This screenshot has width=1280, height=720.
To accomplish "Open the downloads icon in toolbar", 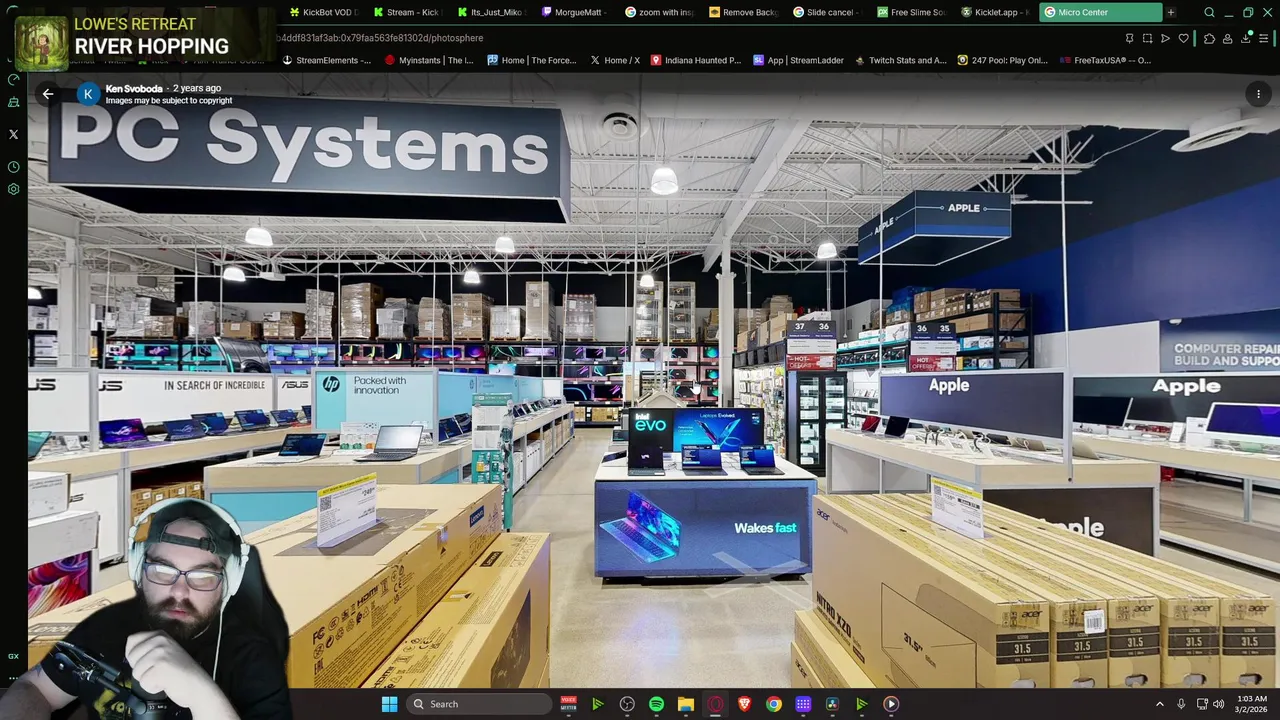I will click(1246, 38).
